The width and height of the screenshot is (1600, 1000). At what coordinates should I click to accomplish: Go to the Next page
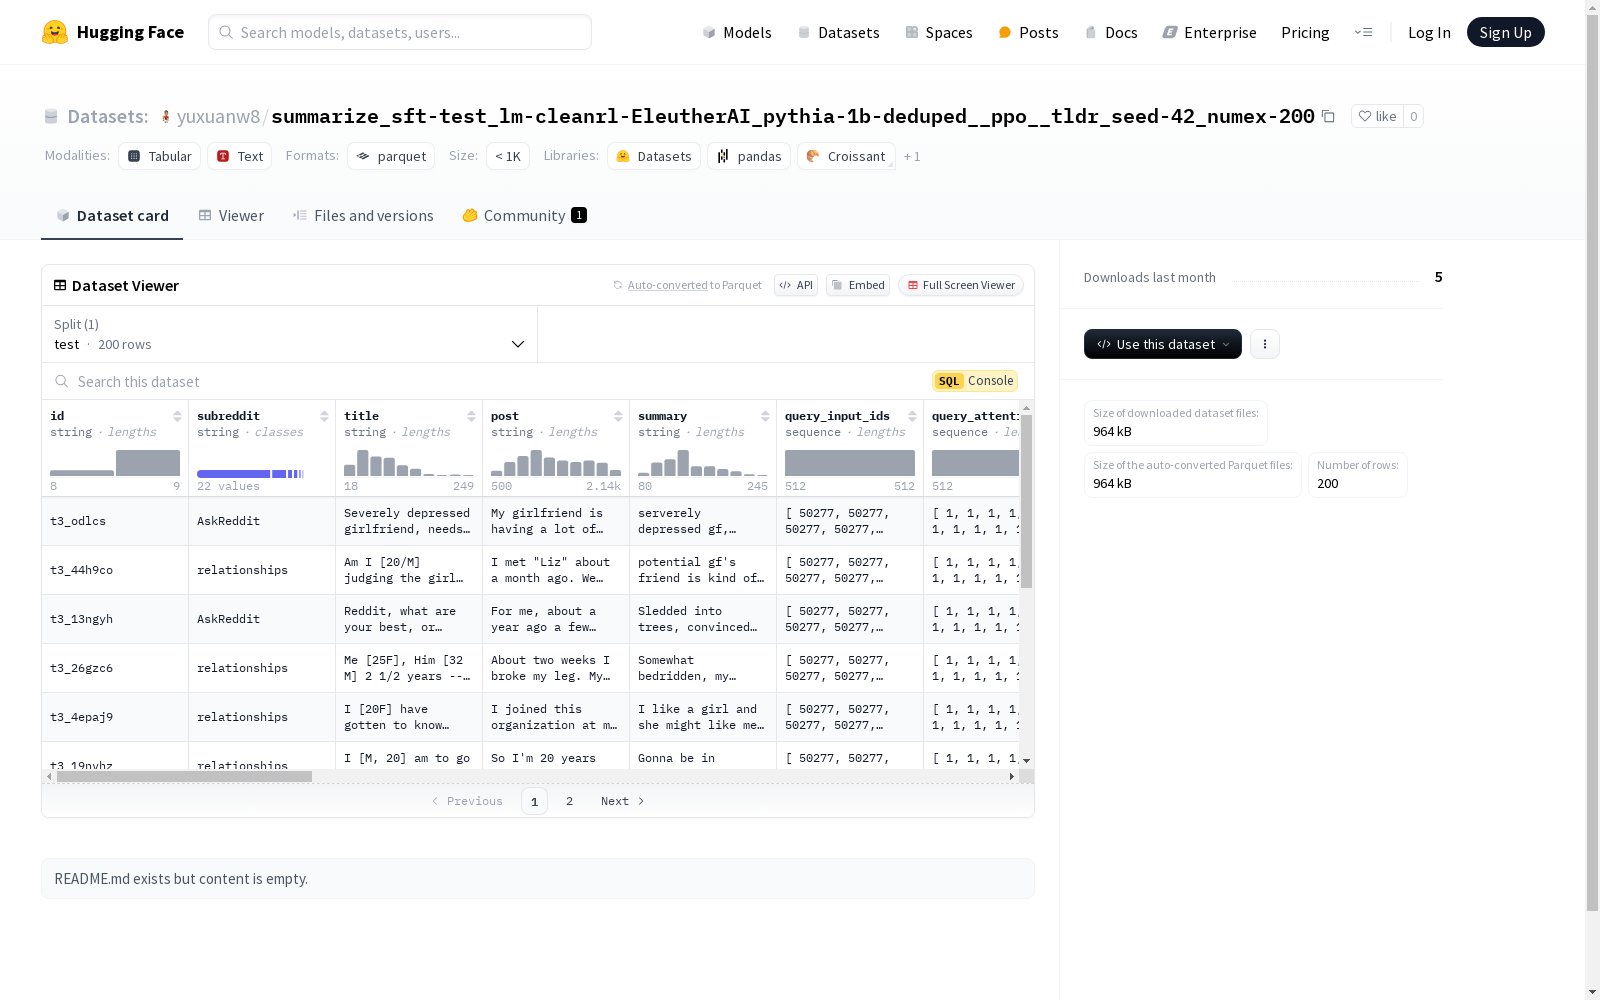pyautogui.click(x=622, y=801)
